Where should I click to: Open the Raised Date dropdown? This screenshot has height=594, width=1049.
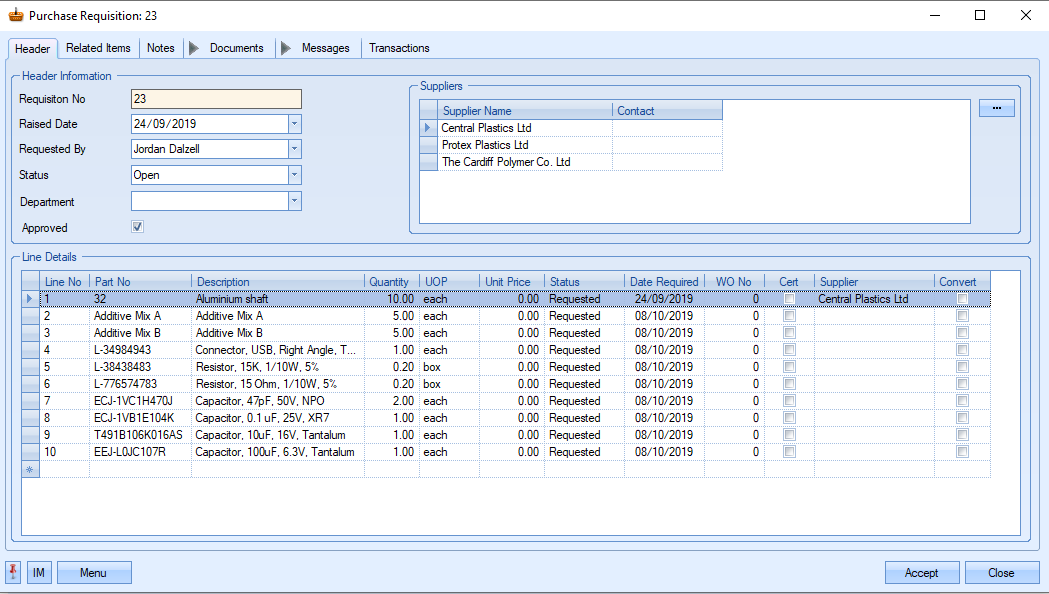coord(294,124)
